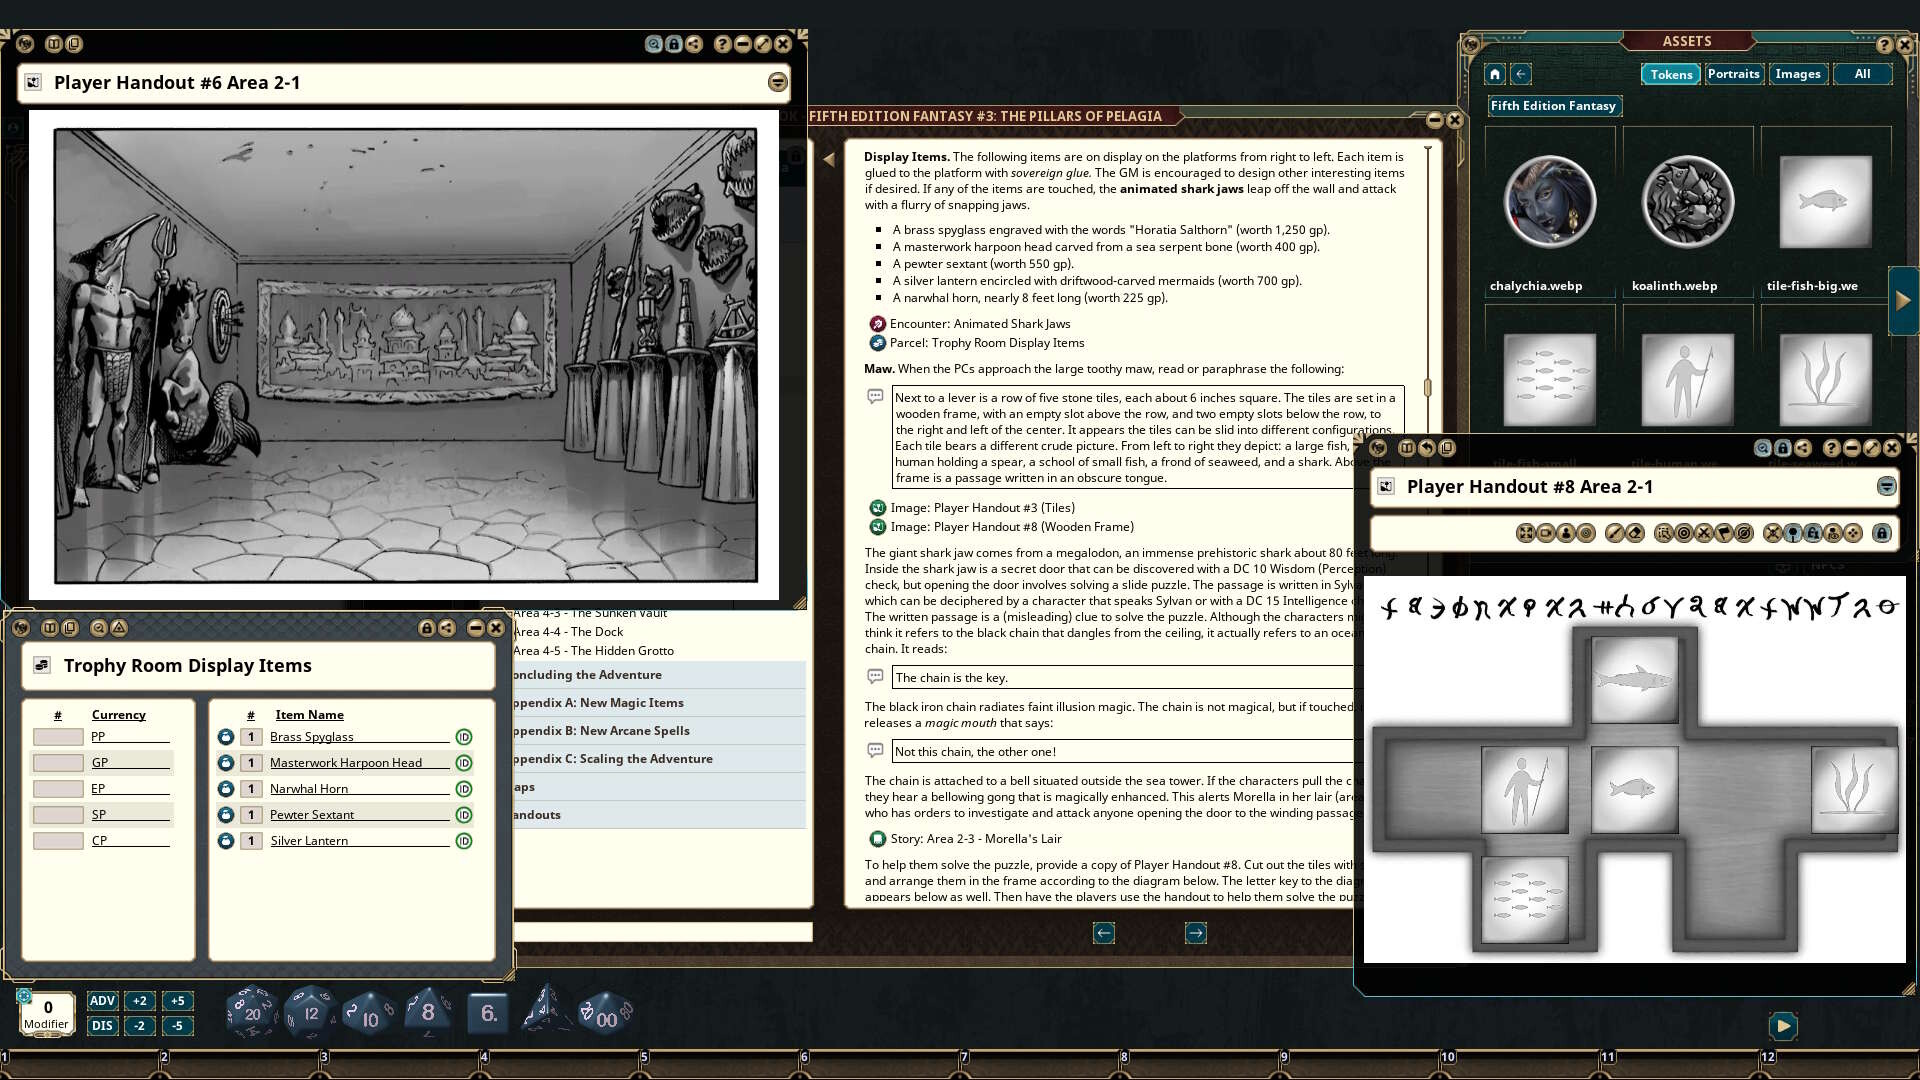Toggle token lock in Handout #8 toolbar

coord(1813,533)
